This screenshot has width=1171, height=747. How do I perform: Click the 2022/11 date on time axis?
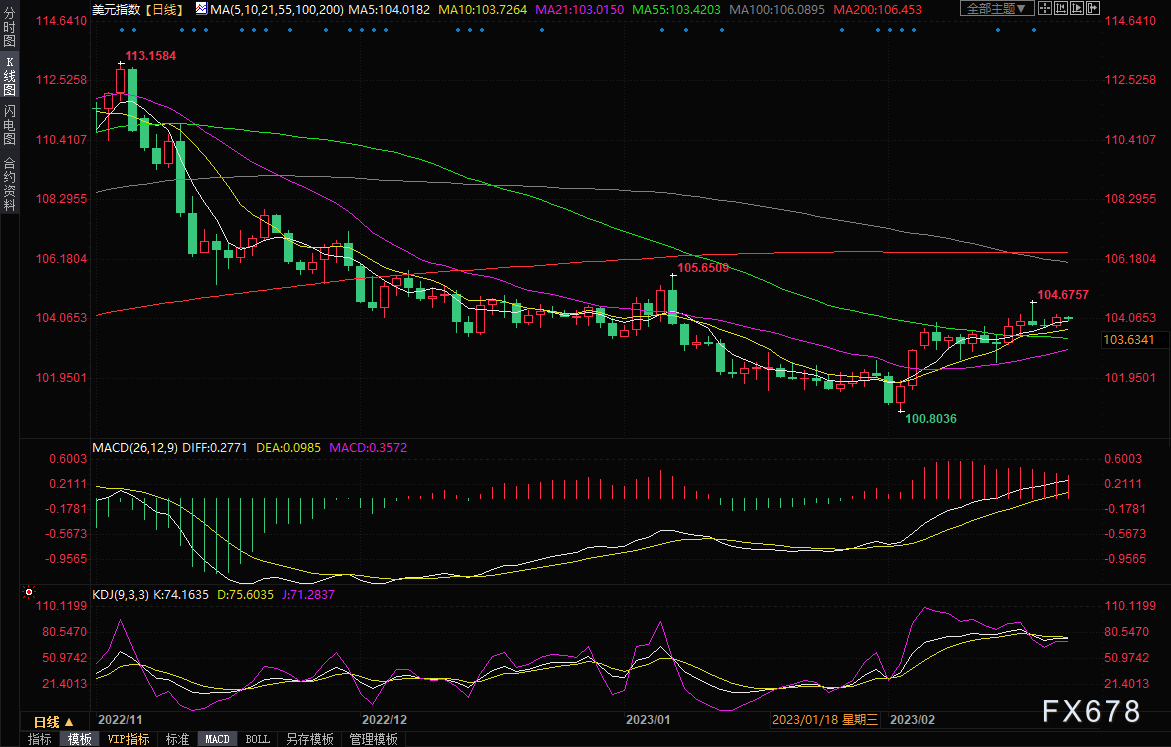[120, 719]
